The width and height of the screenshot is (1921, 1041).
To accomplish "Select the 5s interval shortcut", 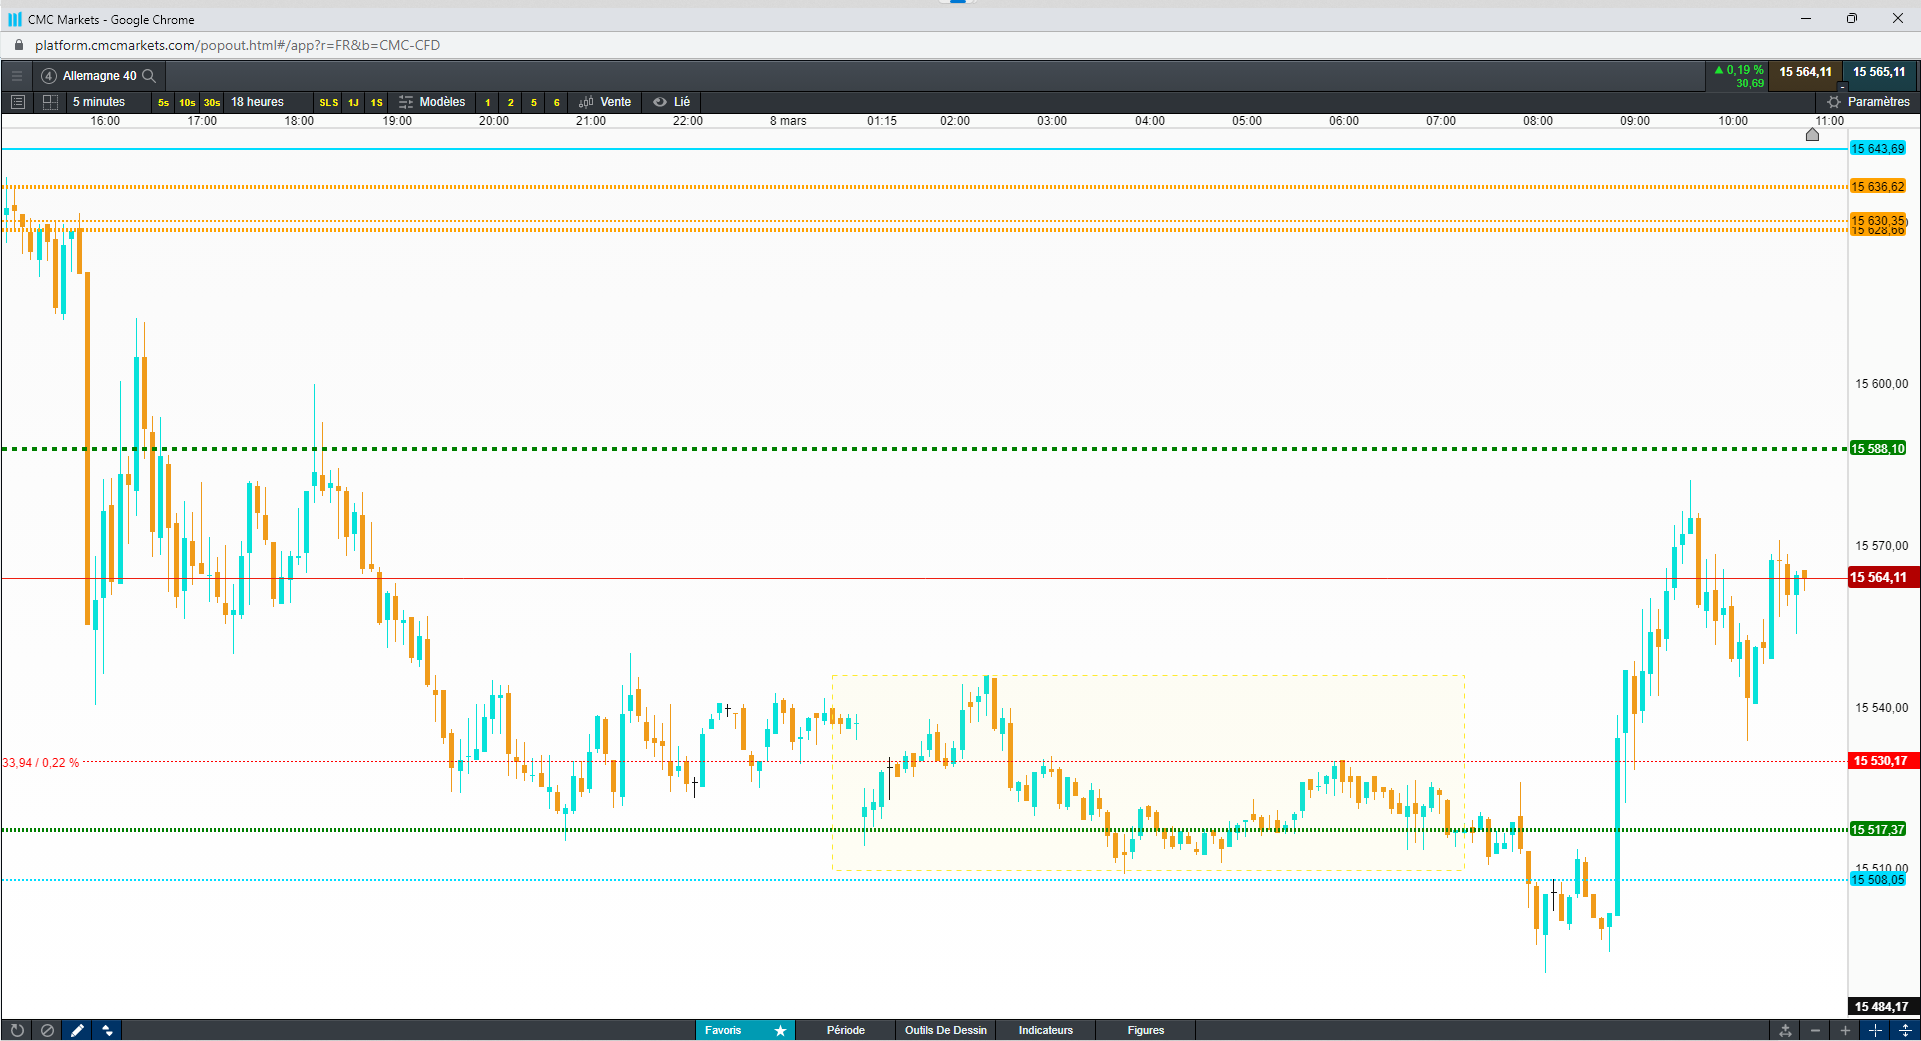I will pos(163,102).
